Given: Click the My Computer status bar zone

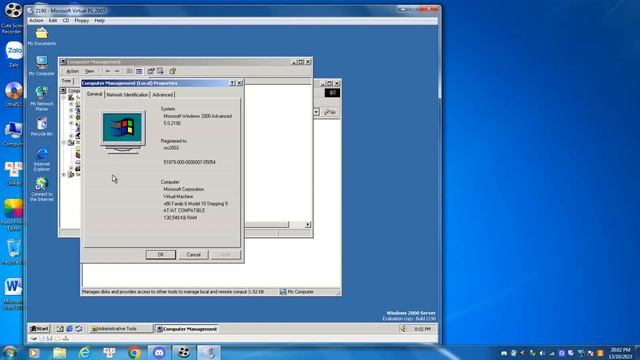Looking at the screenshot, I should click(309, 292).
